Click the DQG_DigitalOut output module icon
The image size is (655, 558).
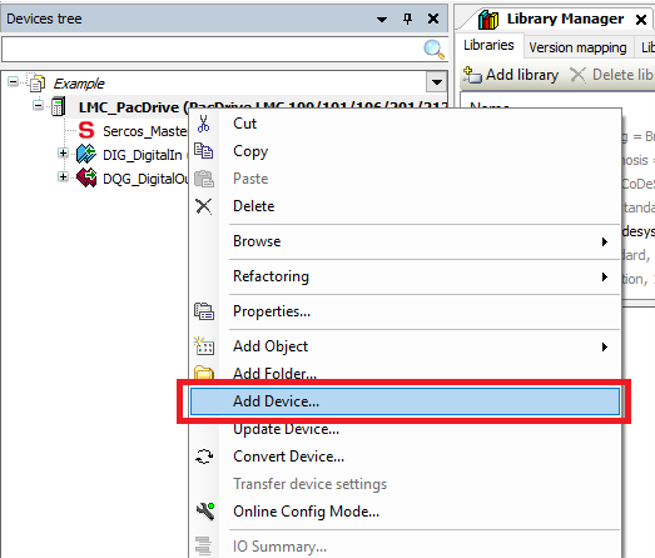tap(86, 178)
